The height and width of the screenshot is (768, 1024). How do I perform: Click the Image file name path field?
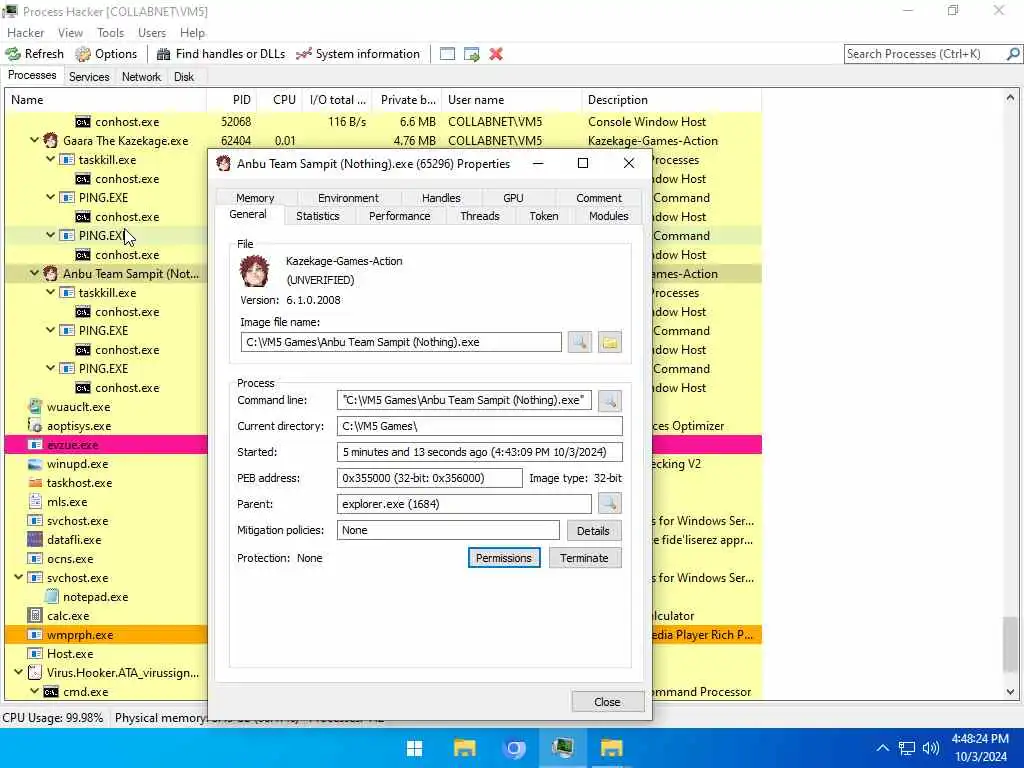pyautogui.click(x=401, y=342)
